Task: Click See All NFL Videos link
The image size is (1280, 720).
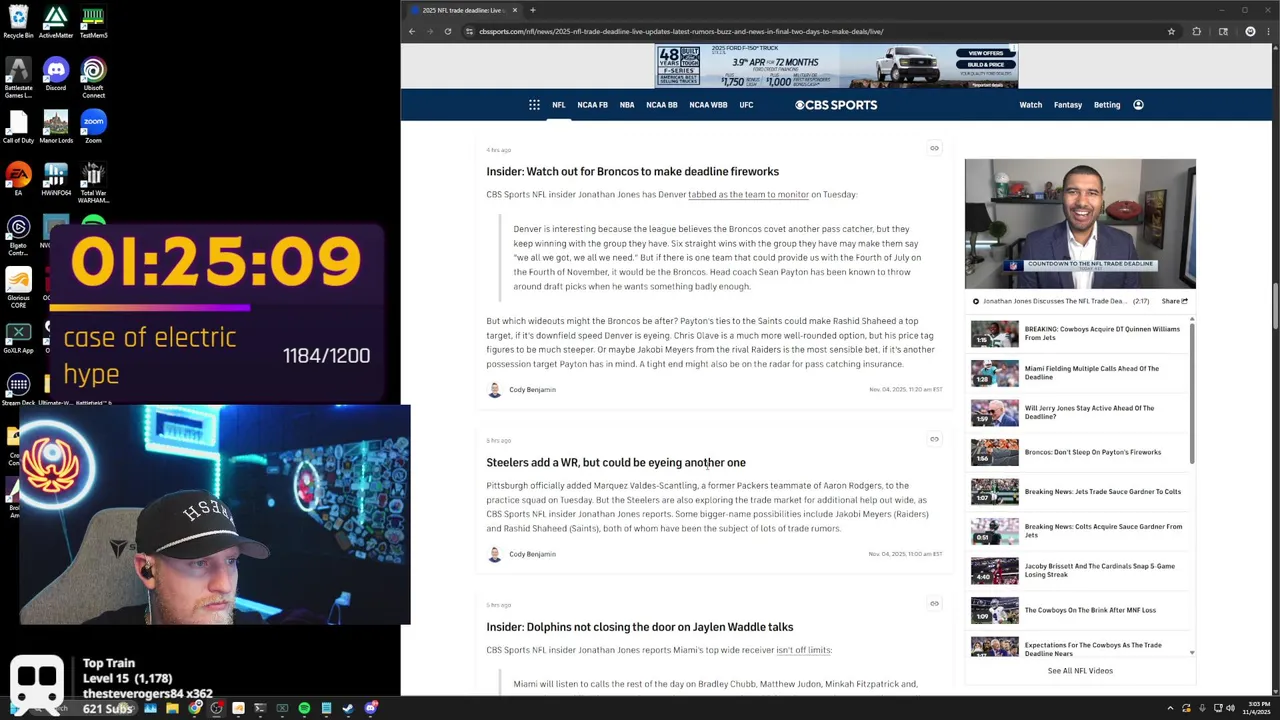Action: [x=1080, y=671]
